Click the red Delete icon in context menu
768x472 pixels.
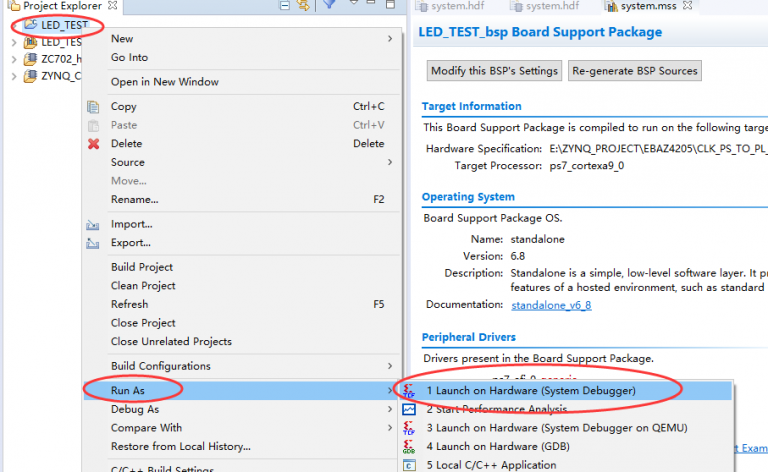[94, 143]
